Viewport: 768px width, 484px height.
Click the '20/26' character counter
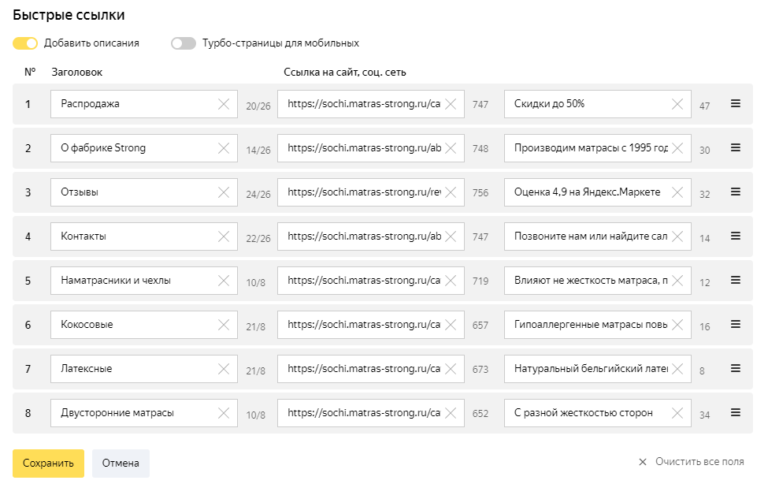(x=258, y=106)
